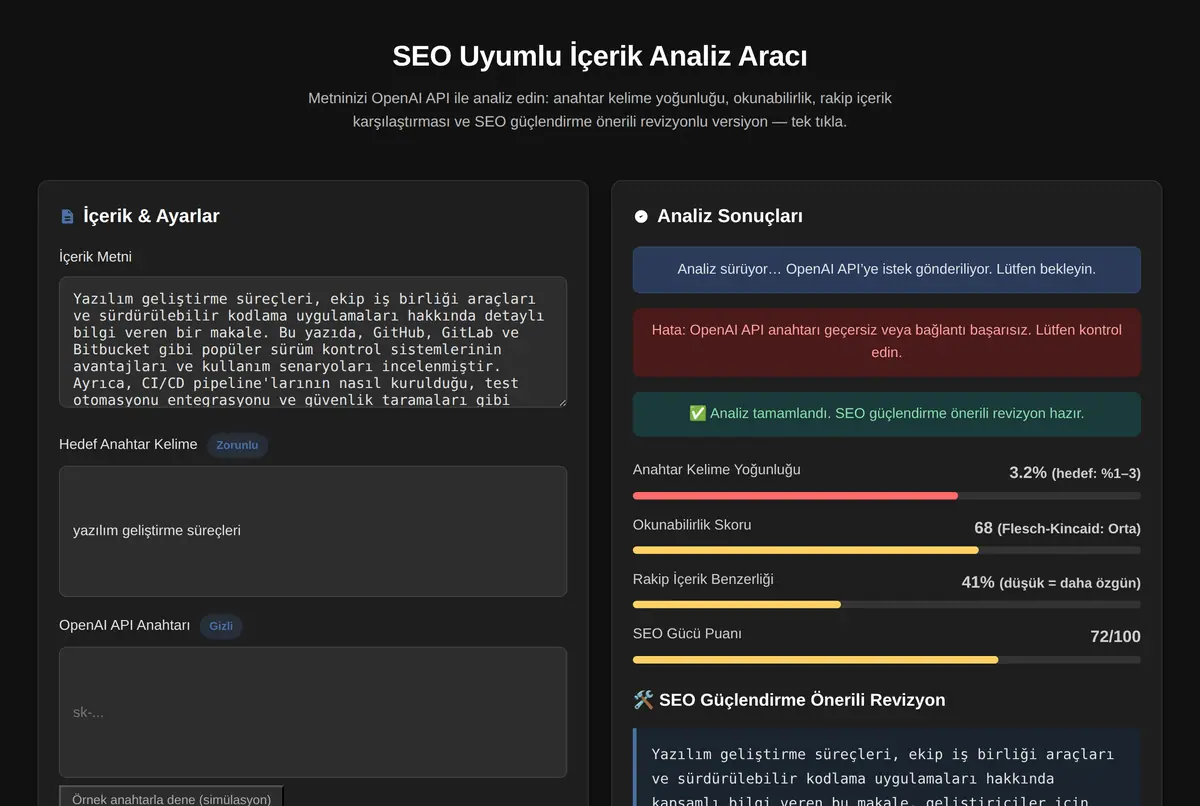Click inside the İçerik Metni textarea
The width and height of the screenshot is (1200, 806).
pos(313,342)
